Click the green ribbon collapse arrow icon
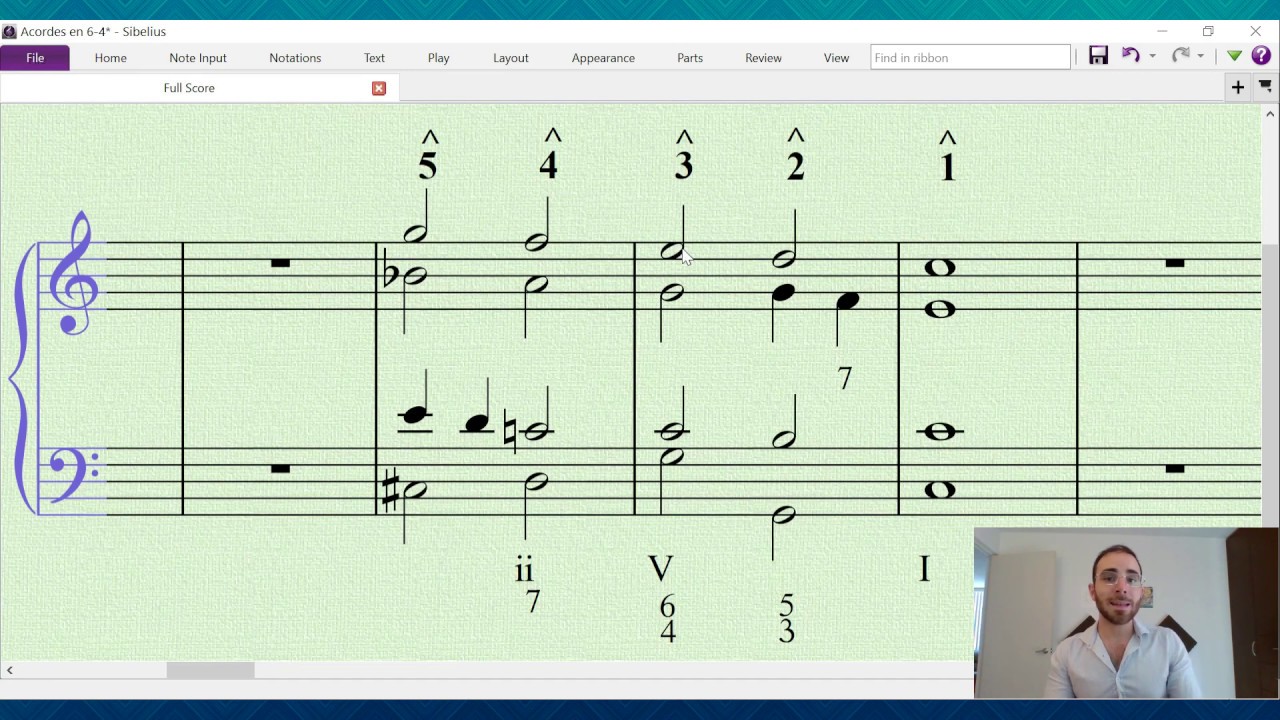The image size is (1280, 720). [x=1234, y=56]
